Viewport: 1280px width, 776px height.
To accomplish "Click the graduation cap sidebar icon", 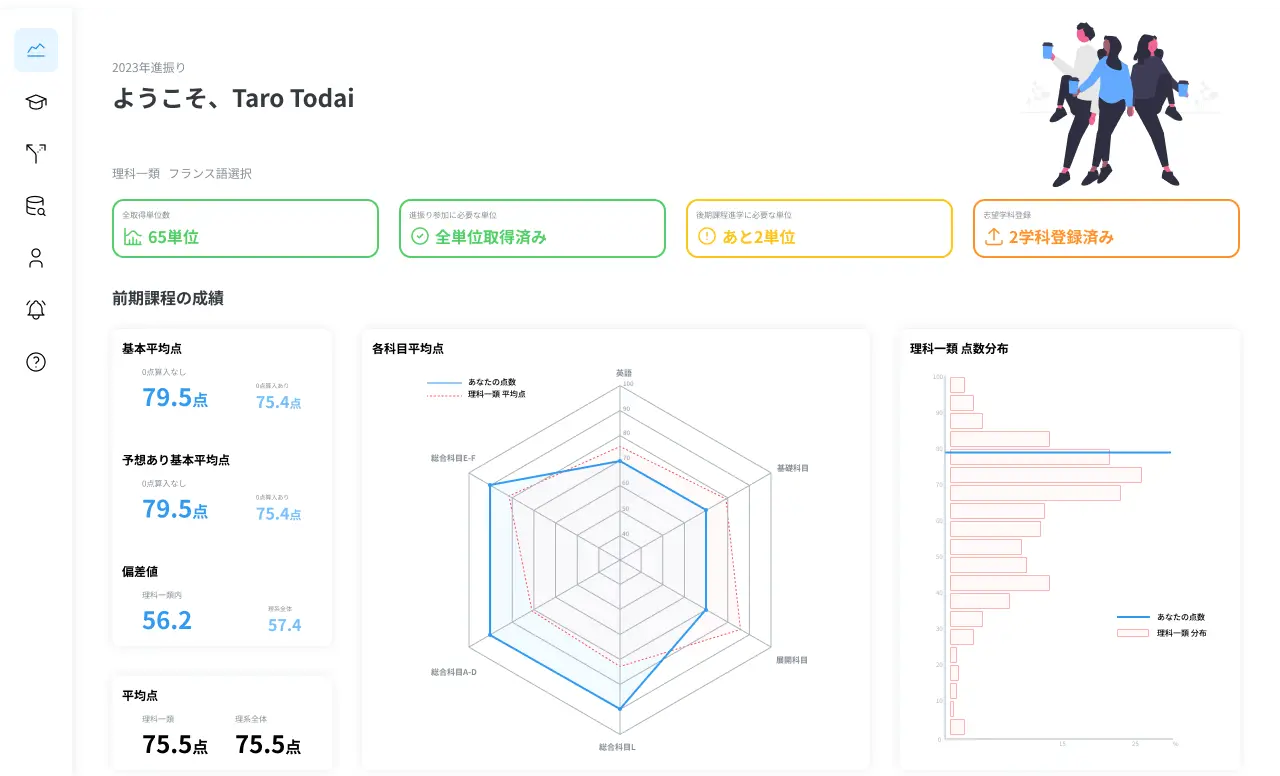I will (36, 102).
